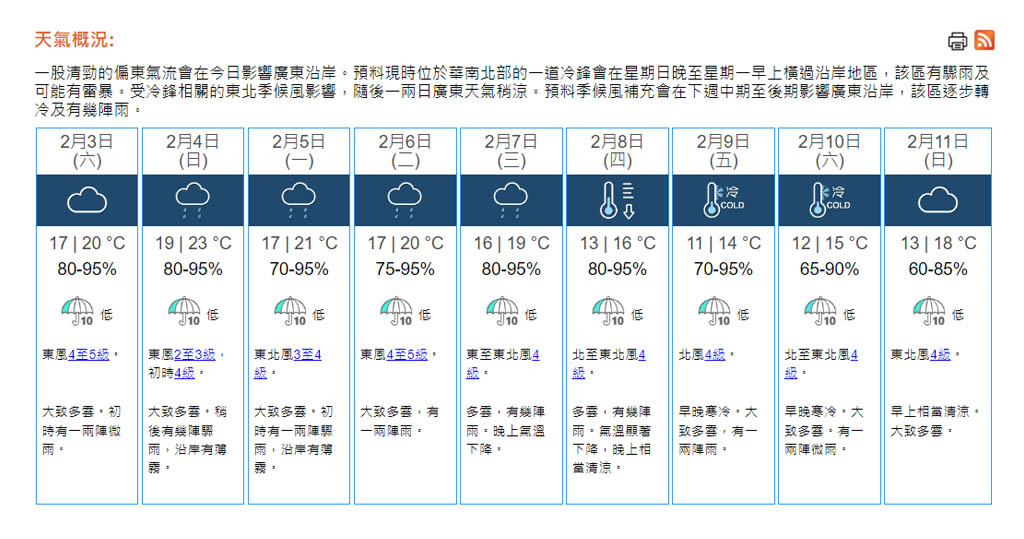Click the COLD icon for 2月9日
Screen dimensions: 1024x539
click(723, 201)
